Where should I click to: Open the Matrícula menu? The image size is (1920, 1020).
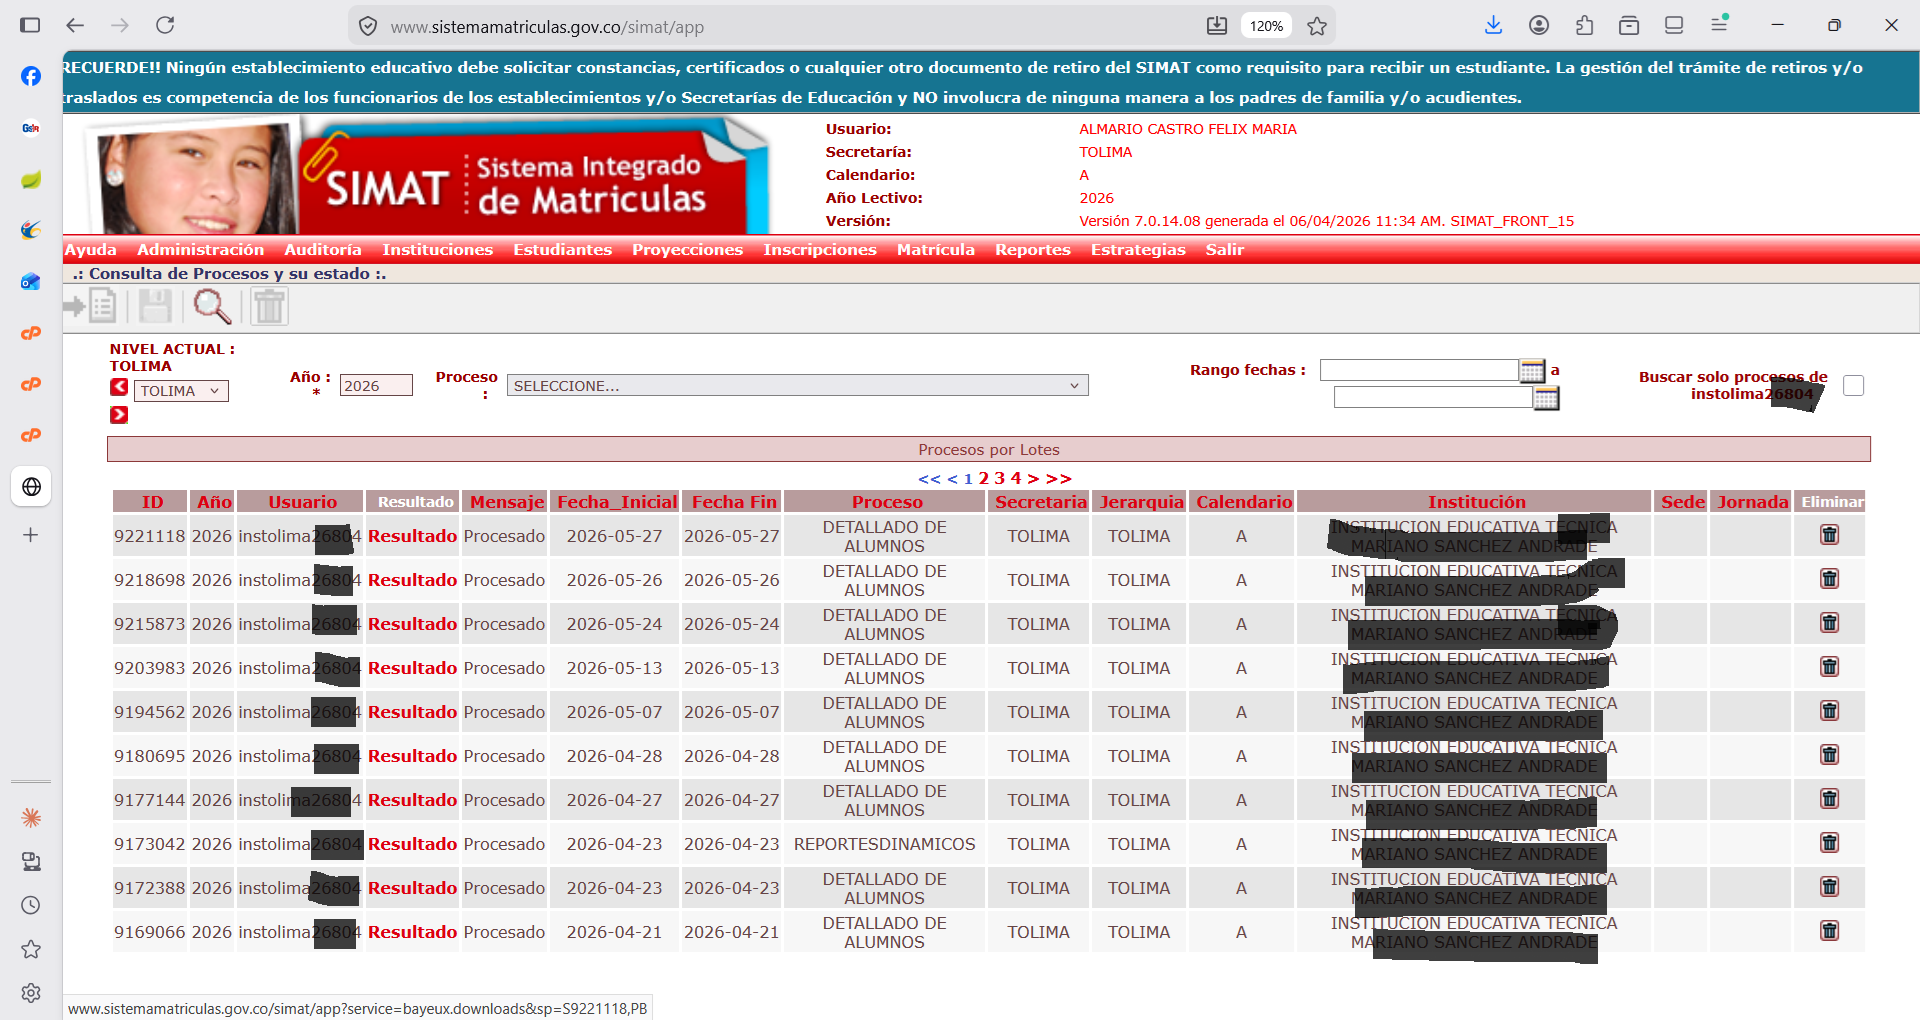[936, 250]
